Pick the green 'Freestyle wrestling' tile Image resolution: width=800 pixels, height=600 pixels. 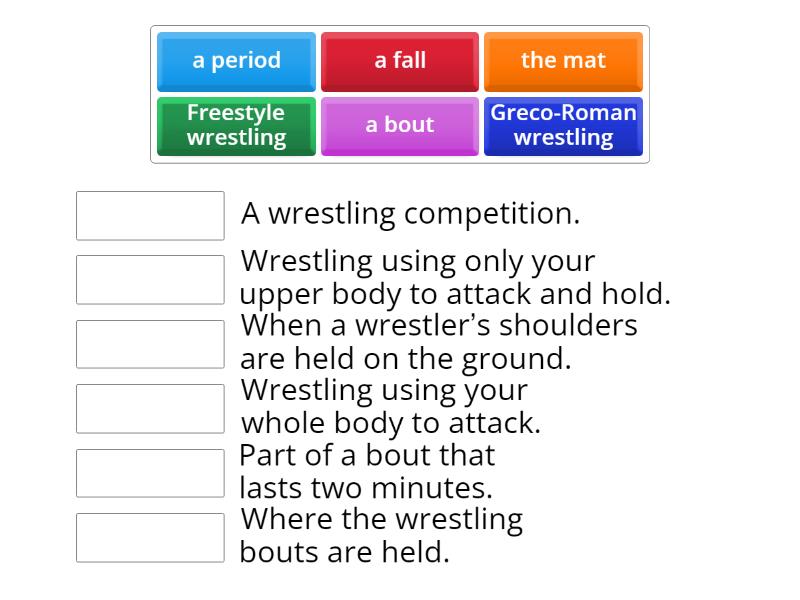click(x=237, y=126)
